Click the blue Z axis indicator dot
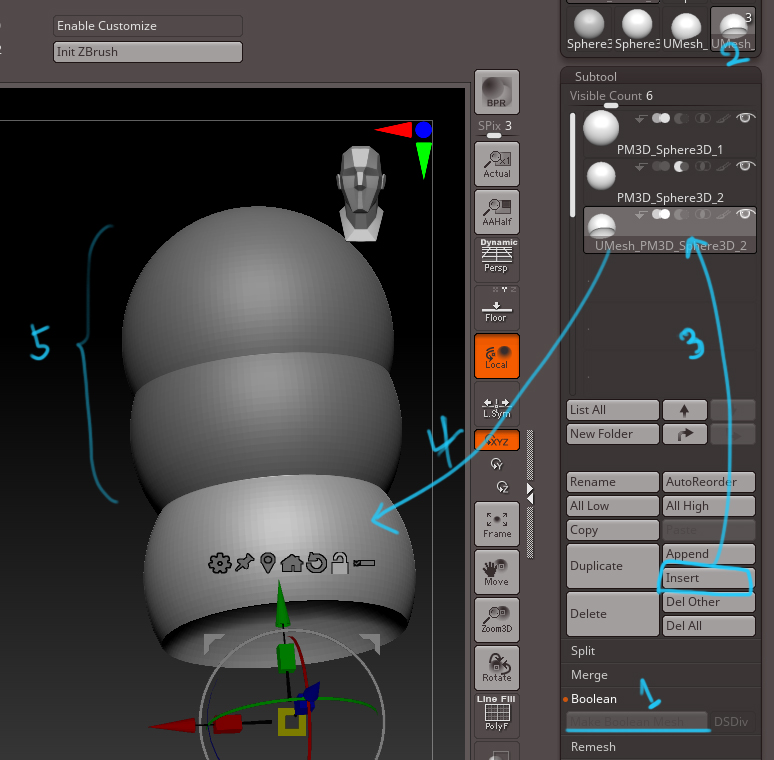 pyautogui.click(x=424, y=130)
